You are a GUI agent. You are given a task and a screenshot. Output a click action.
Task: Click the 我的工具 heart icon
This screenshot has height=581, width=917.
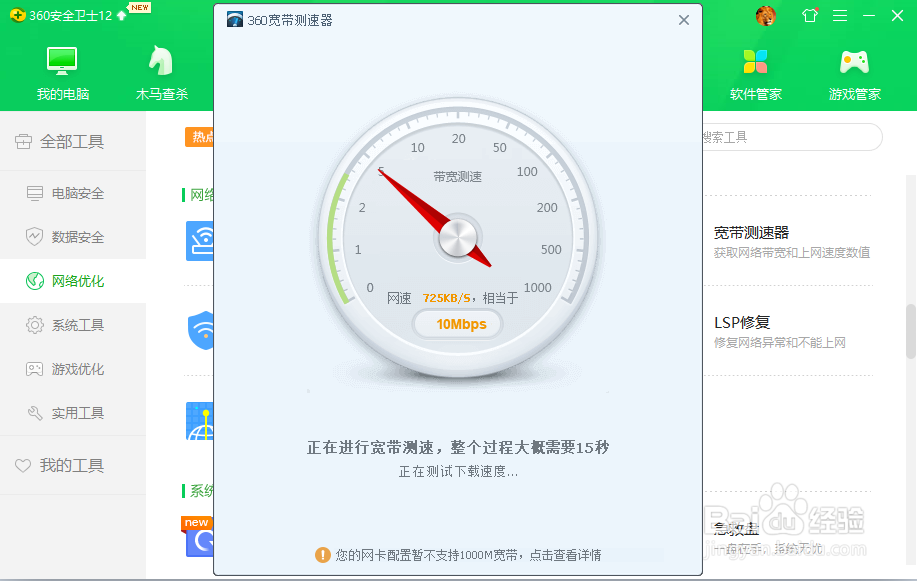point(23,466)
